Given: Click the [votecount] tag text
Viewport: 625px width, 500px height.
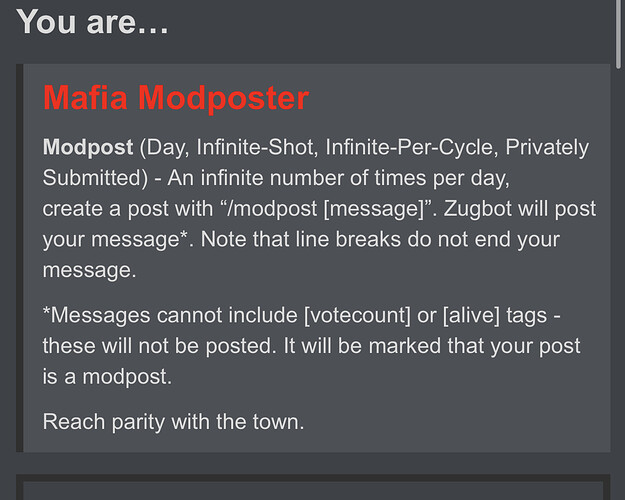Looking at the screenshot, I should coord(357,315).
